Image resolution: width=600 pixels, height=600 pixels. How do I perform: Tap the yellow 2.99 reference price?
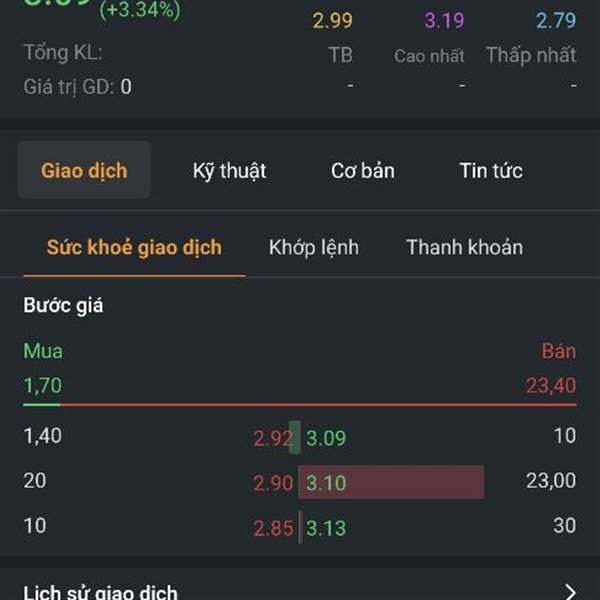click(332, 21)
